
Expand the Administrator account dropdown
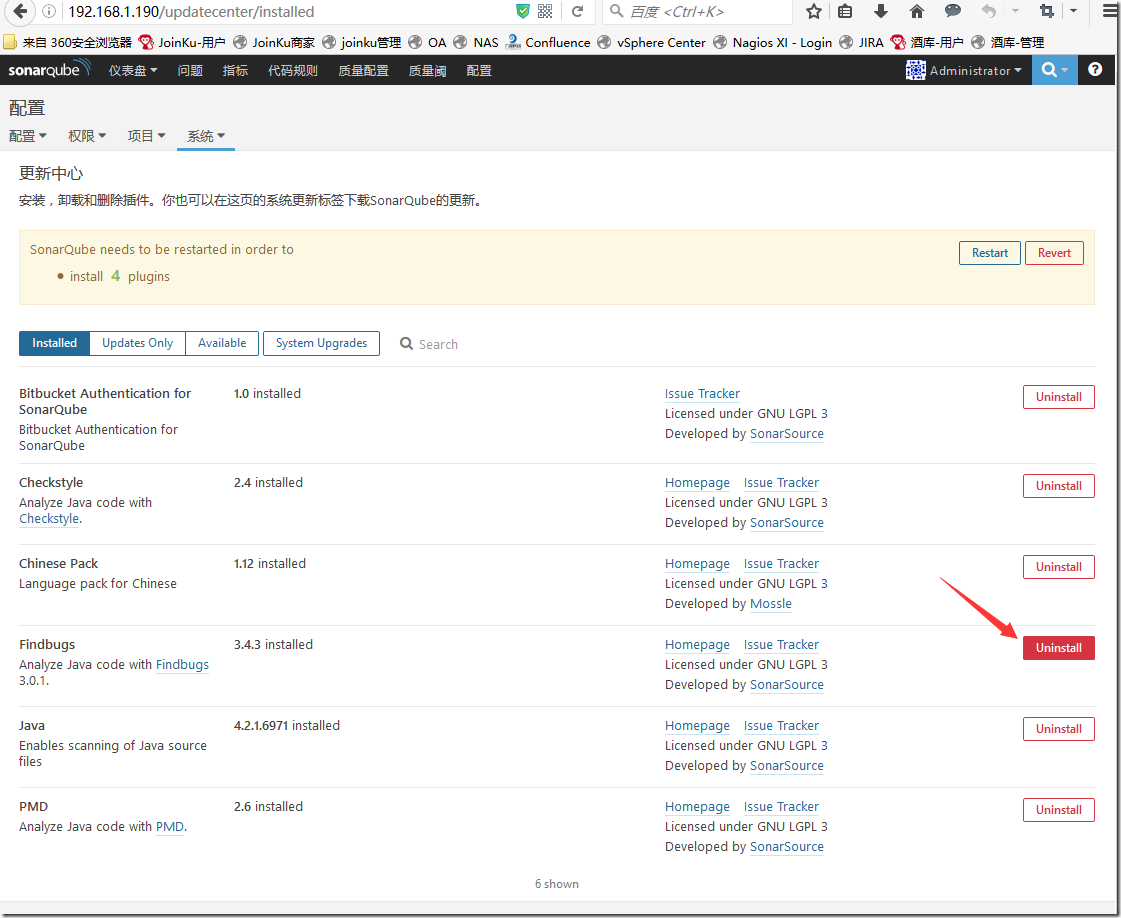click(x=975, y=70)
